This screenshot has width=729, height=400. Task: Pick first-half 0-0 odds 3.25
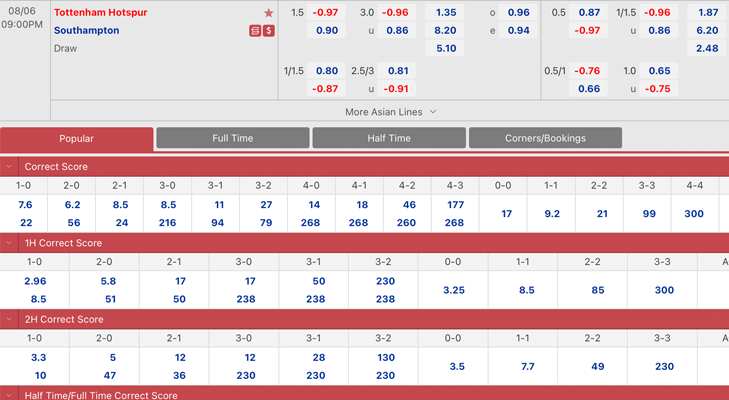[453, 290]
